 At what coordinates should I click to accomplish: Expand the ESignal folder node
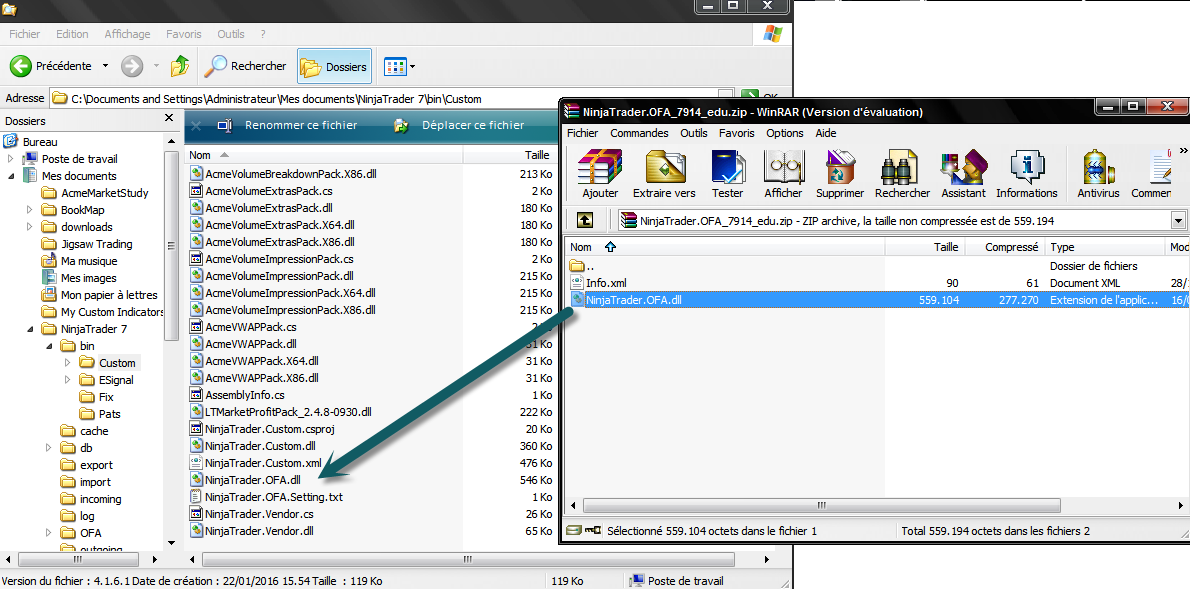click(68, 380)
